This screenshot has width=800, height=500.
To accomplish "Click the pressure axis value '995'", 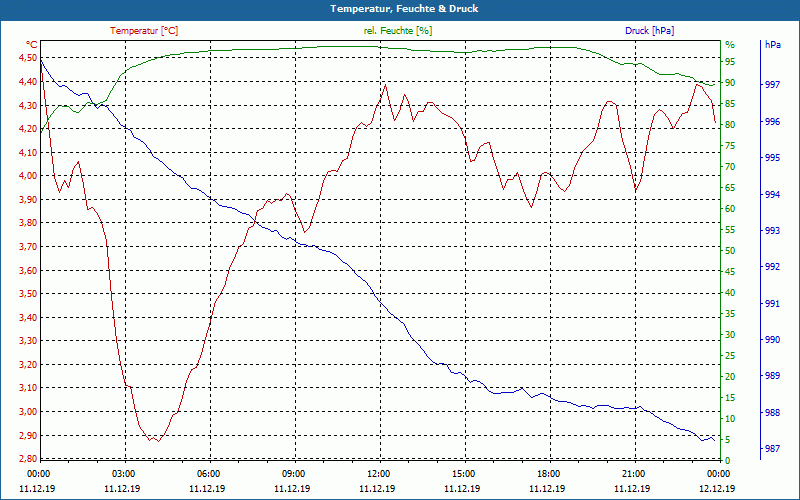I will [x=772, y=158].
